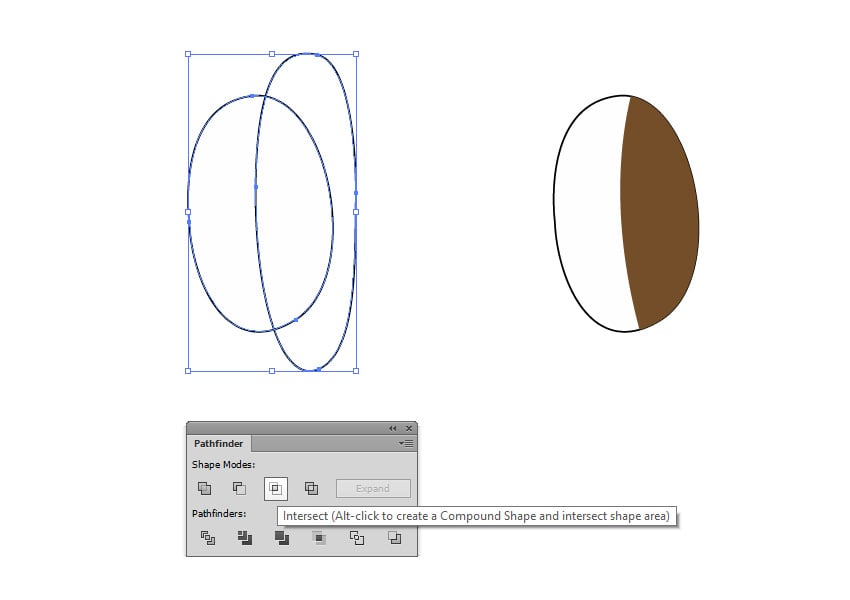This screenshot has width=850, height=600.
Task: Apply the Crop pathfinder icon
Action: [318, 538]
